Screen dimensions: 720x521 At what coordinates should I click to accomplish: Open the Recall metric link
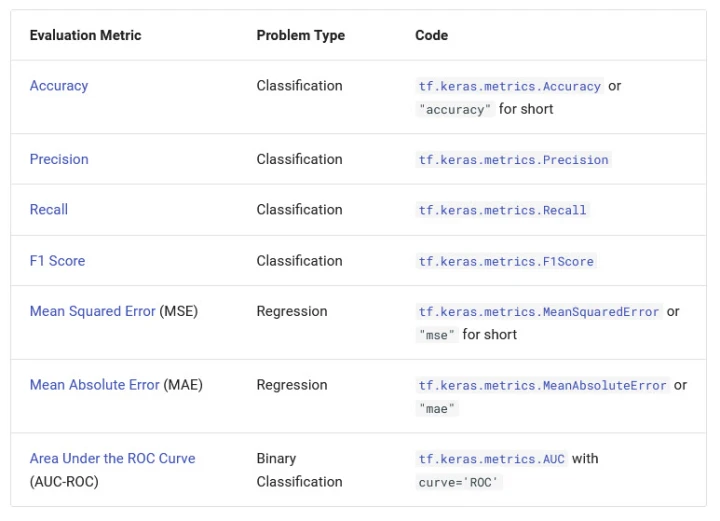(49, 210)
